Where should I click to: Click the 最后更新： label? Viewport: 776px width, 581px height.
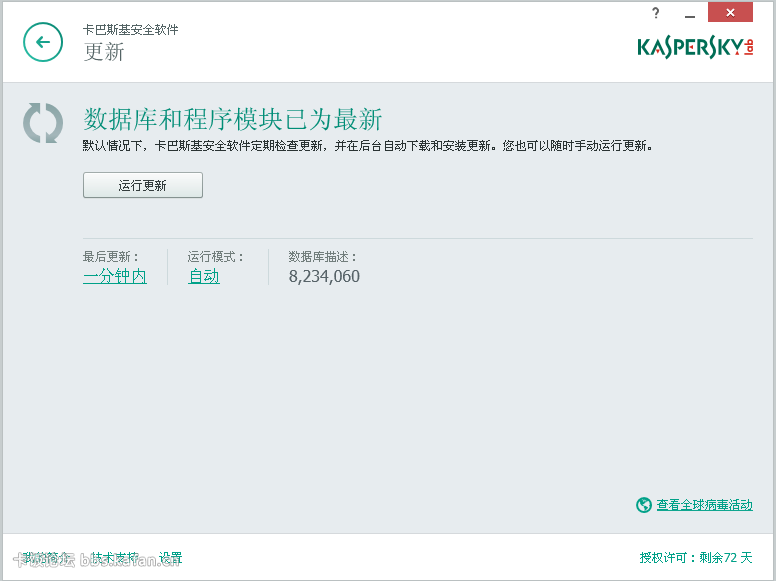tap(111, 256)
